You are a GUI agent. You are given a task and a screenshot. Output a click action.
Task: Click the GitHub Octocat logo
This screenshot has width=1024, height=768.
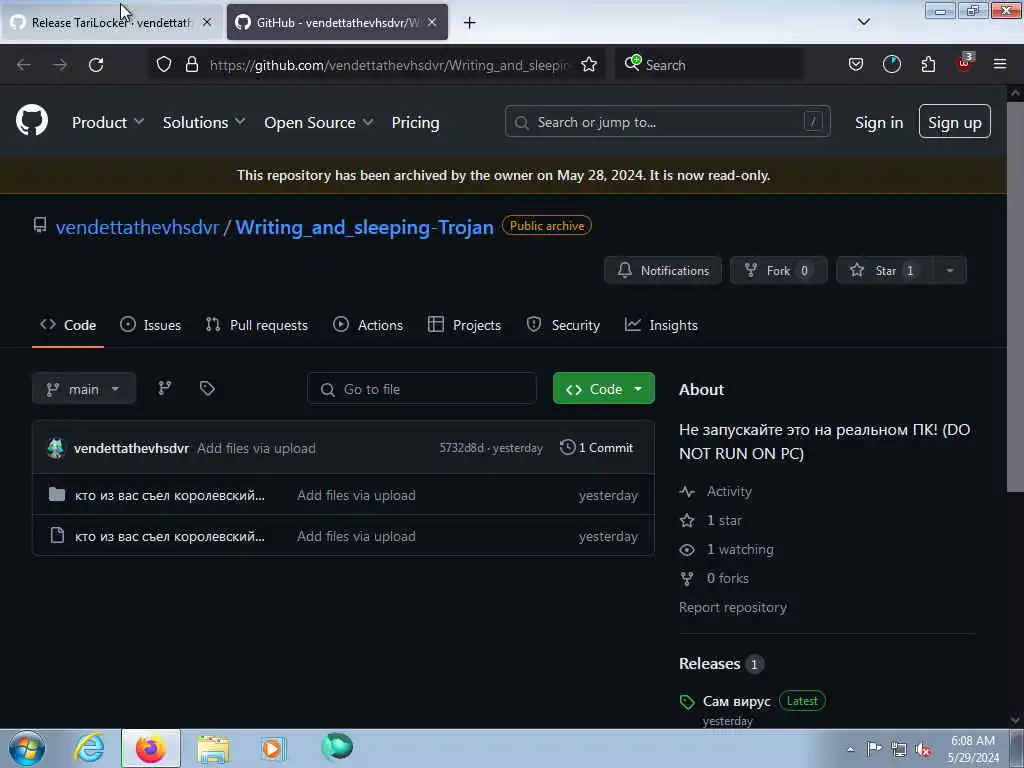click(x=32, y=121)
